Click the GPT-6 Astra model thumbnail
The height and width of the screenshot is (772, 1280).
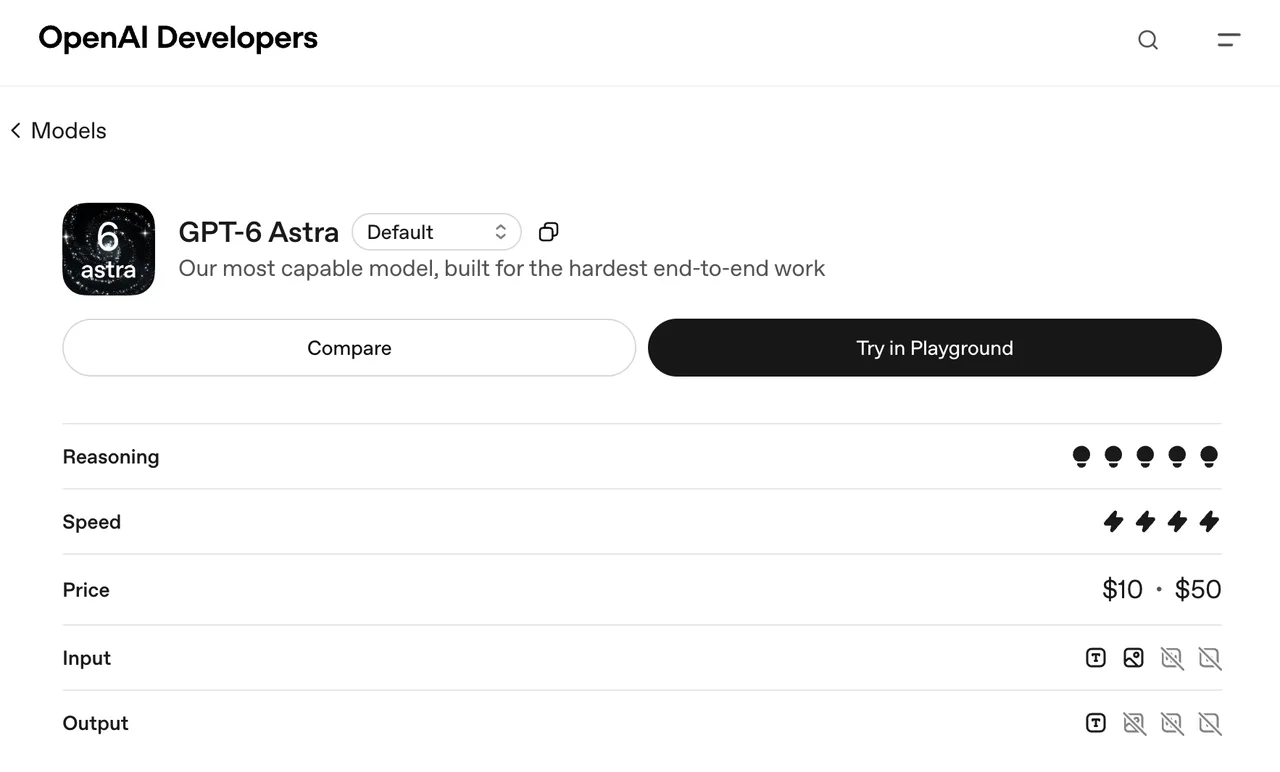(108, 249)
